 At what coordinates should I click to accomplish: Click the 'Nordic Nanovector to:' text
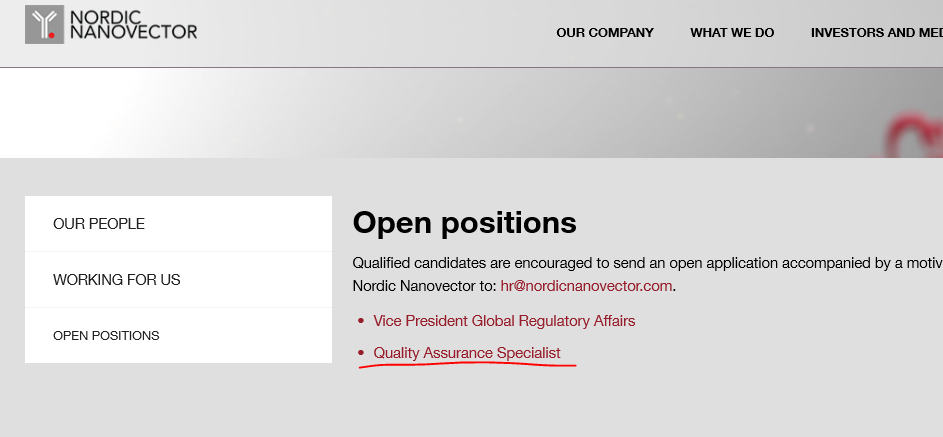tap(425, 286)
